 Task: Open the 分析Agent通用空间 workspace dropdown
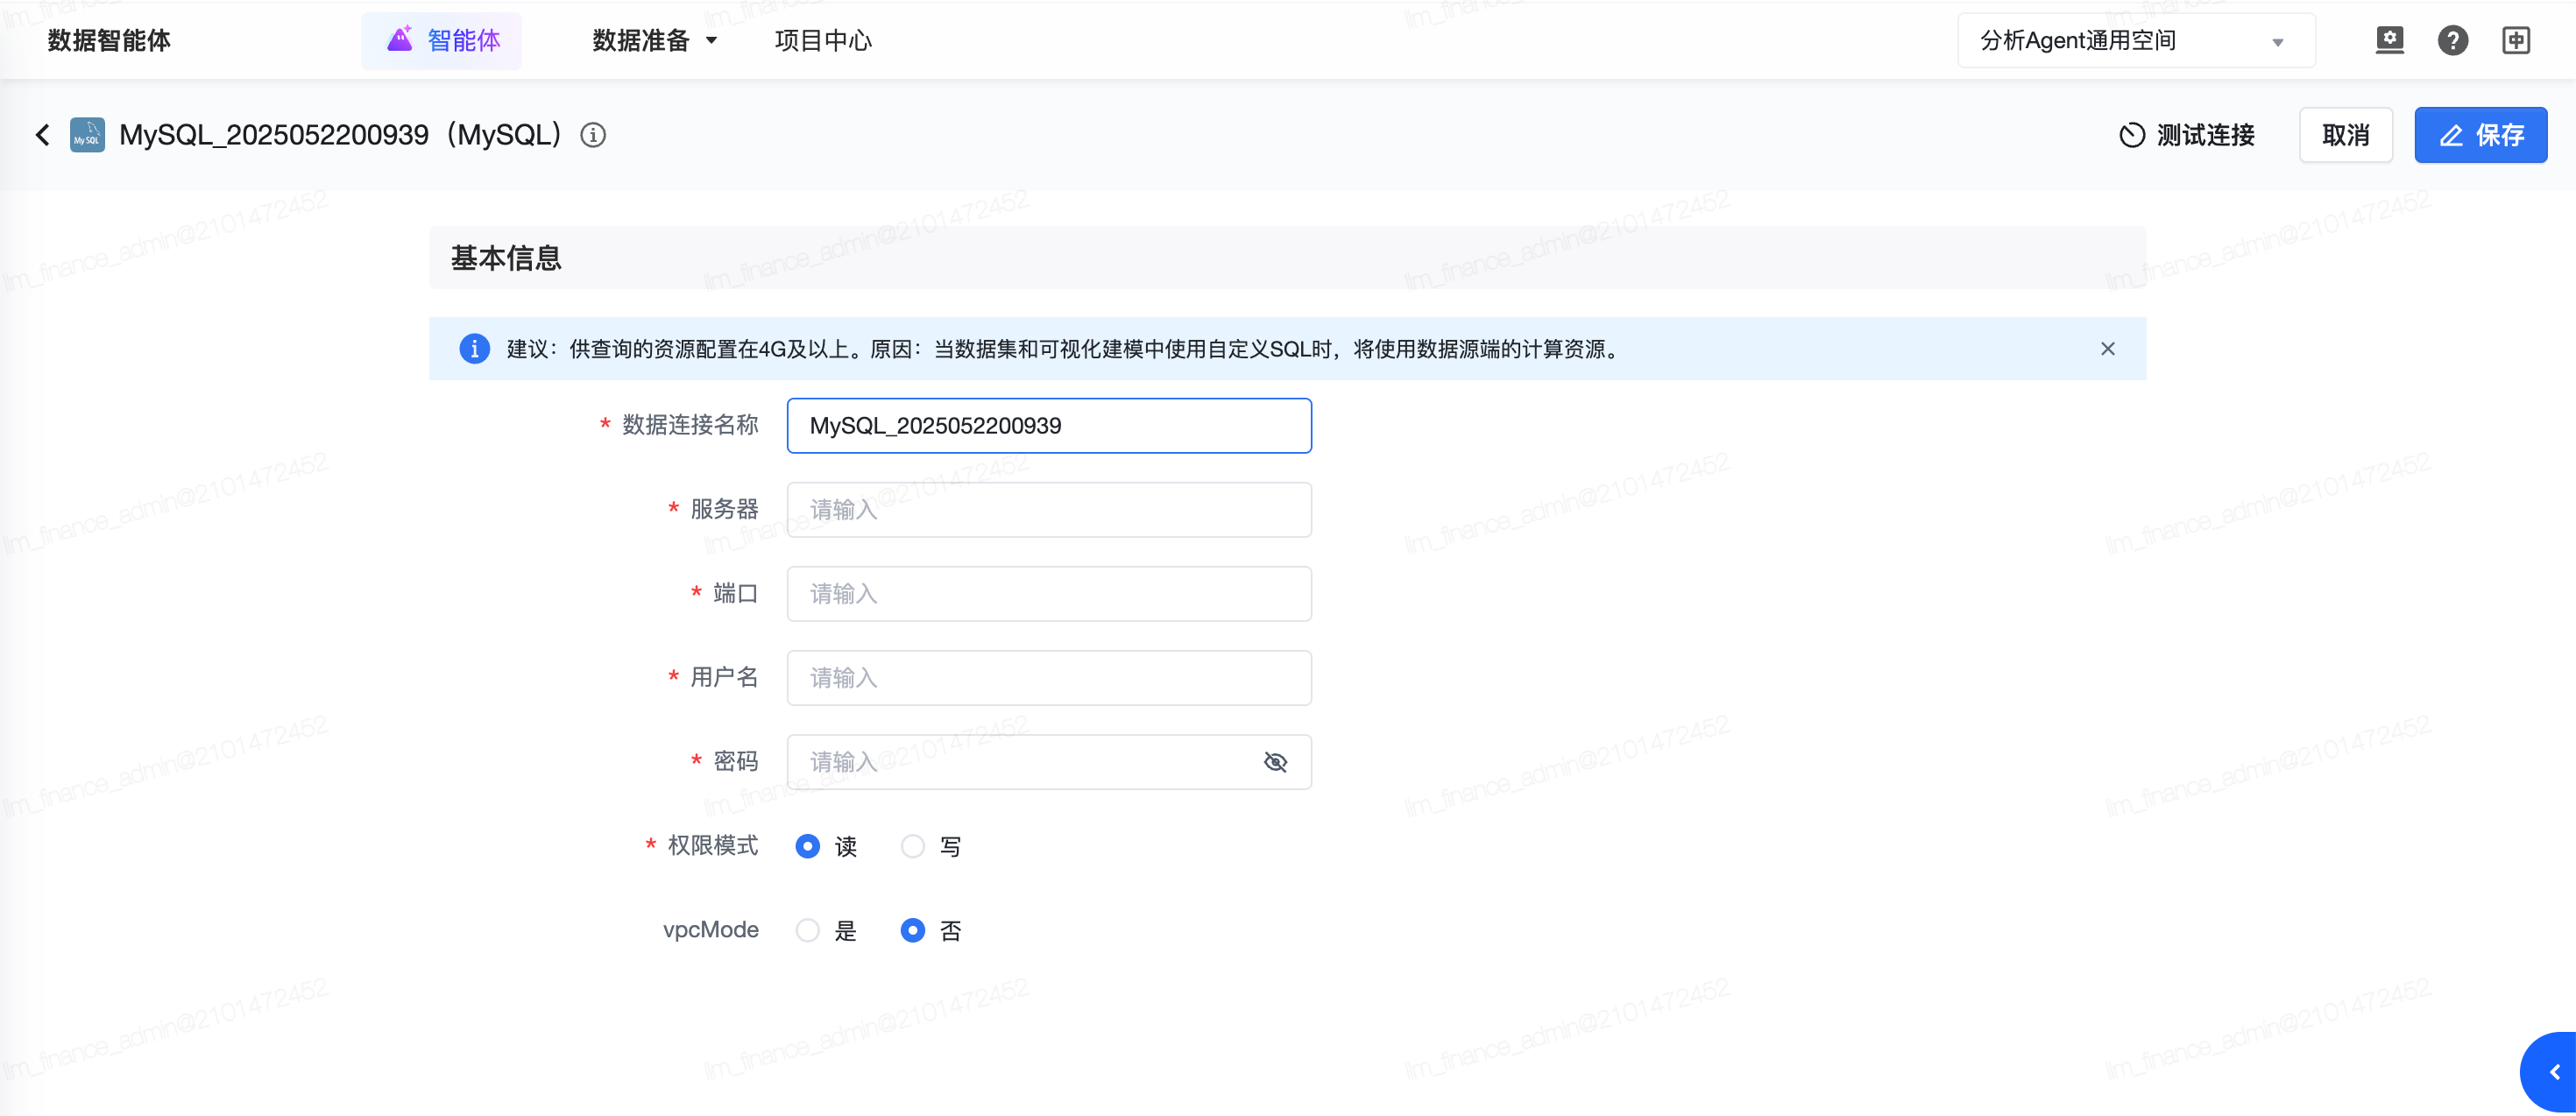(x=2135, y=41)
